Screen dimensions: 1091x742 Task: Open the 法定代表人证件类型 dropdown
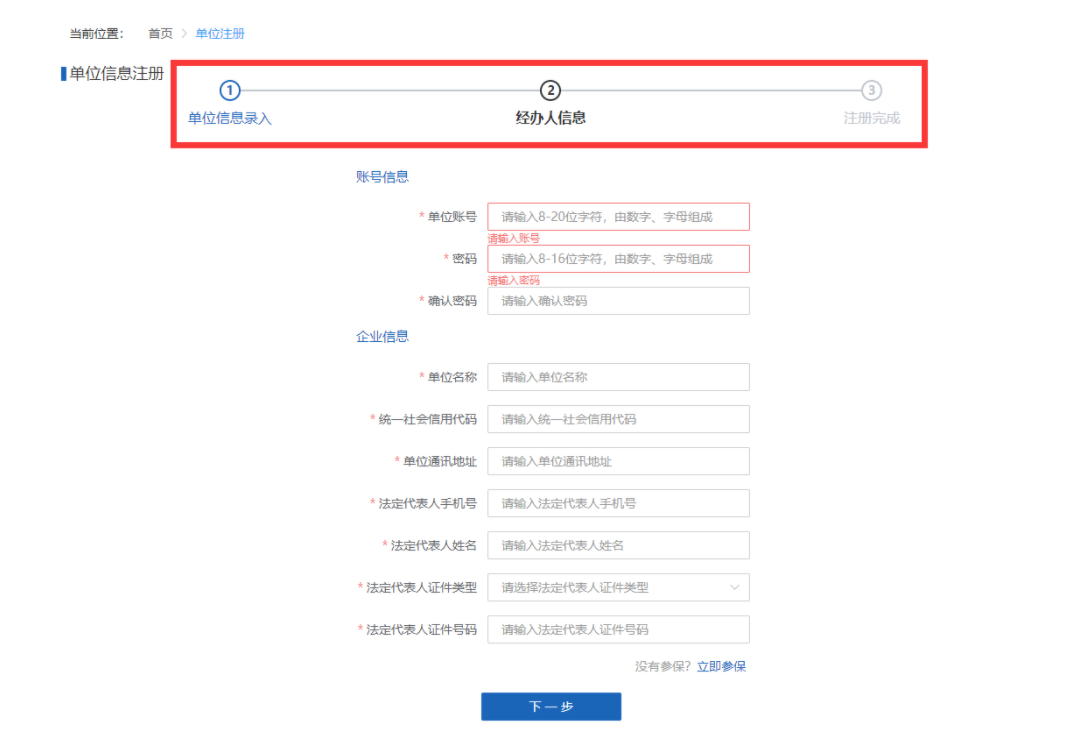coord(617,587)
